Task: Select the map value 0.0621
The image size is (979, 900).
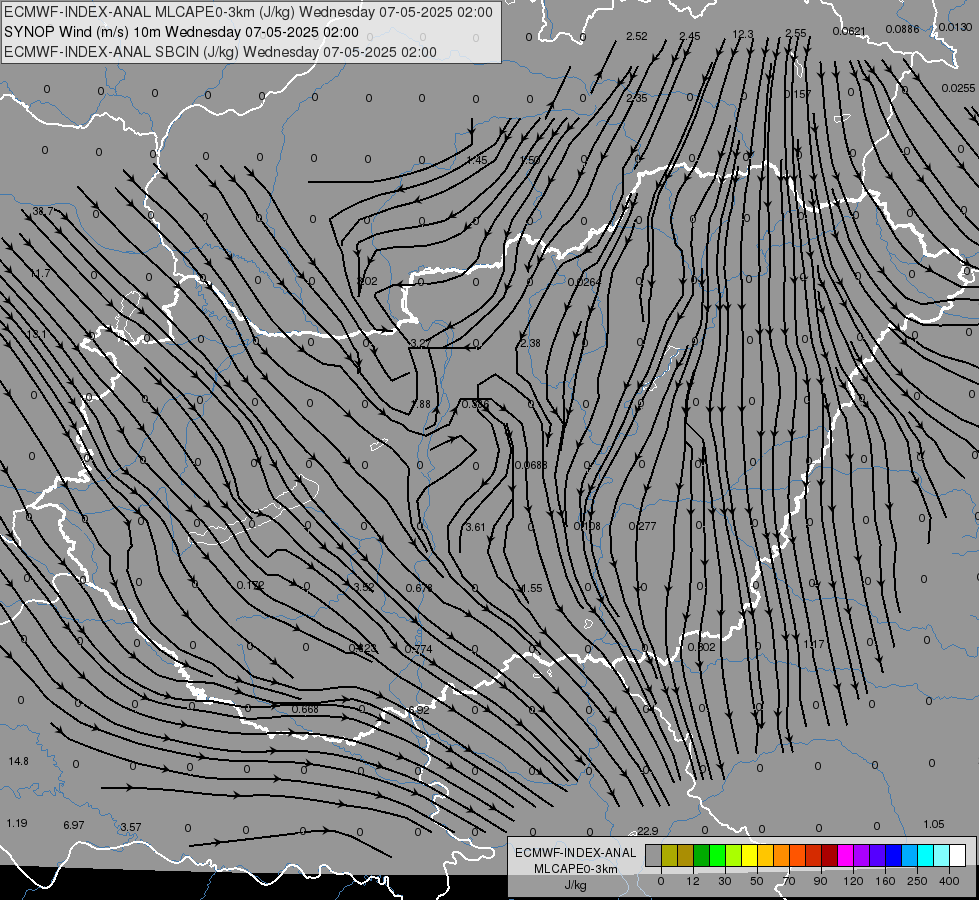Action: 849,31
